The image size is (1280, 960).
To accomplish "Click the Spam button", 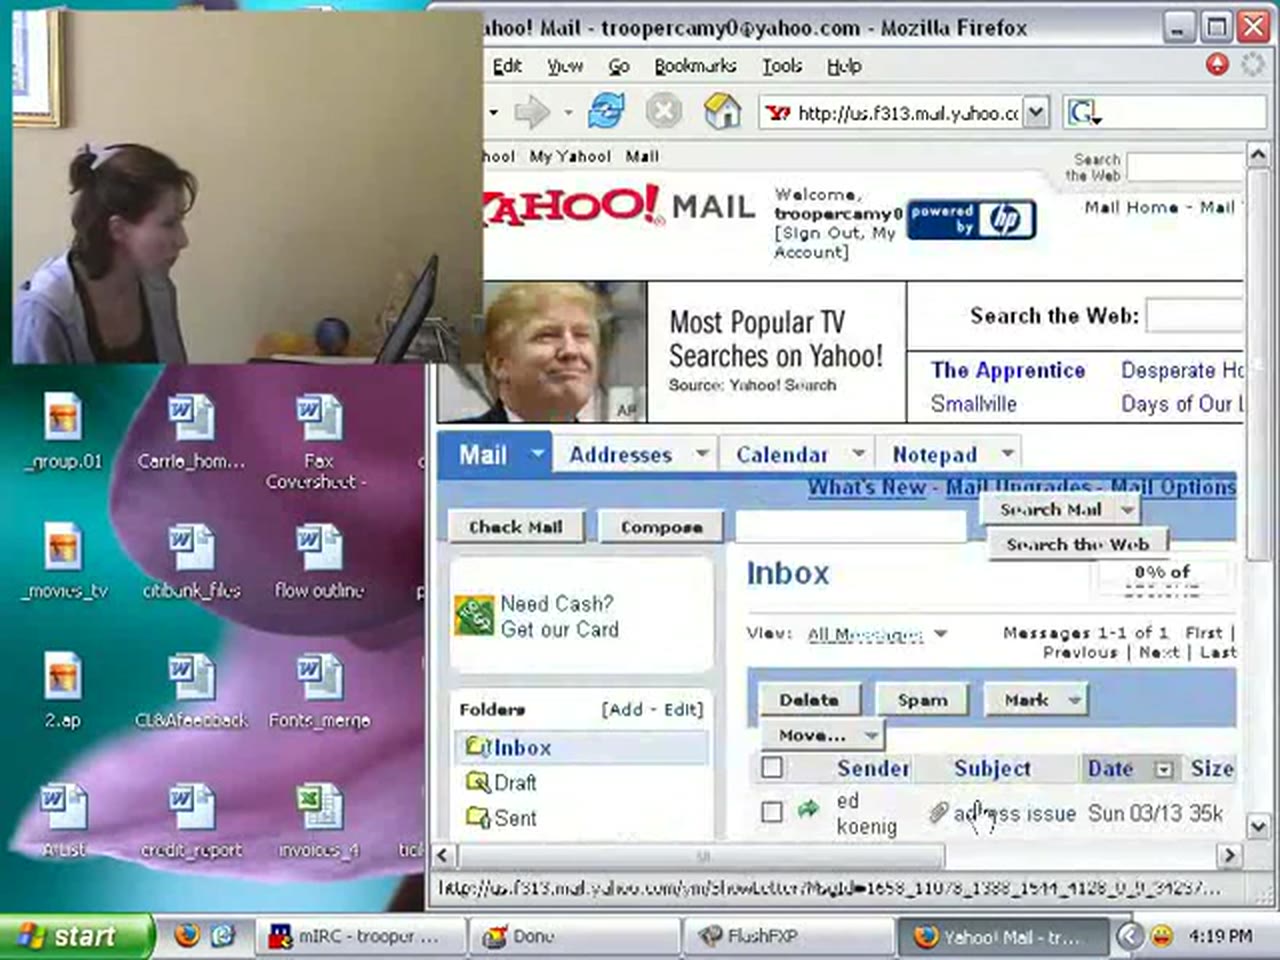I will coord(922,700).
